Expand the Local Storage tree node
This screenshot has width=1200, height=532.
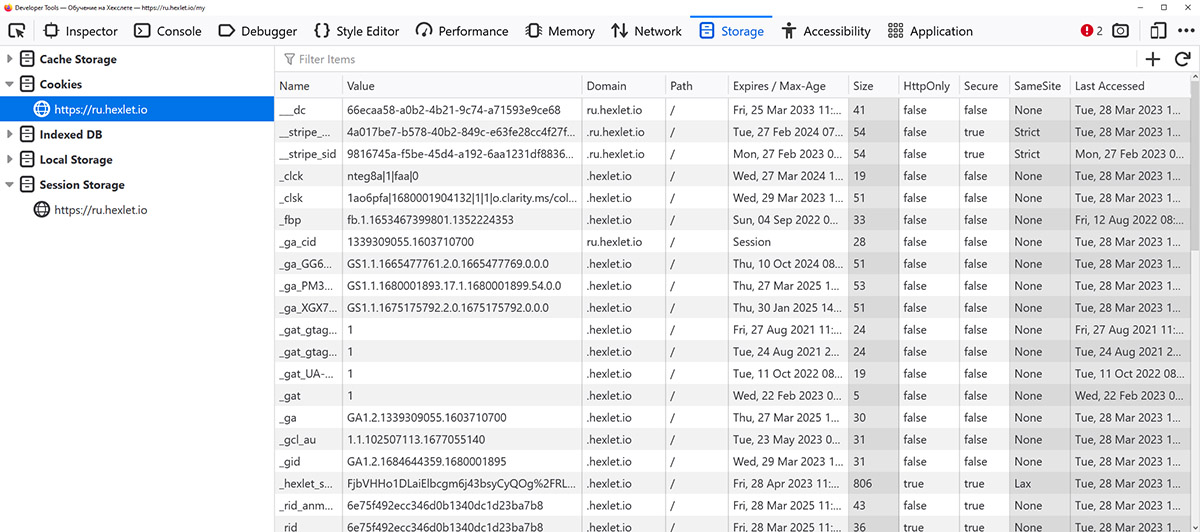(x=9, y=160)
